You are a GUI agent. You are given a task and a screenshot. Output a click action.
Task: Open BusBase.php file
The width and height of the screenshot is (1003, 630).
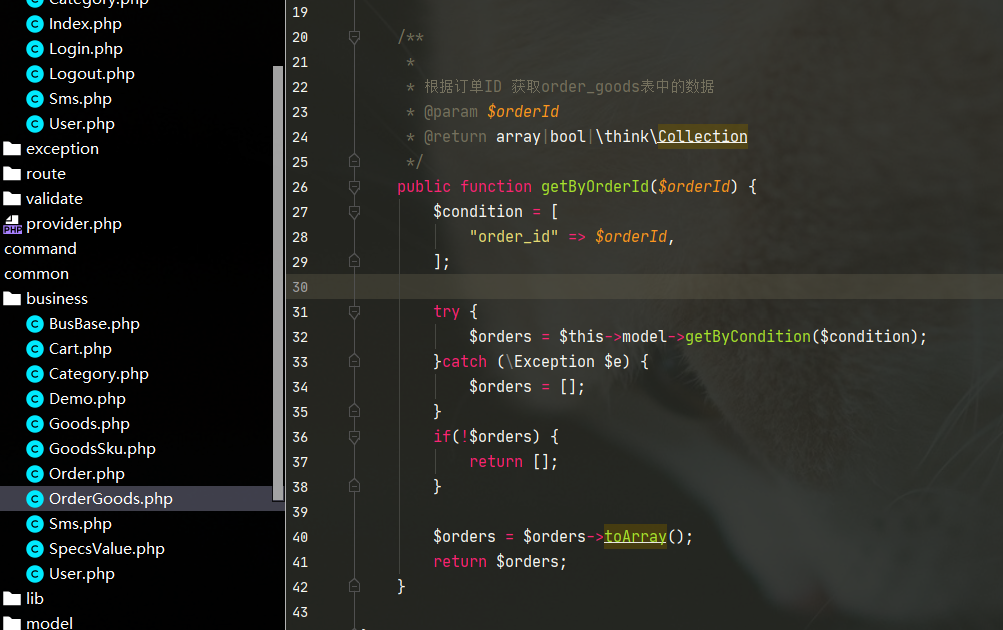(x=94, y=324)
